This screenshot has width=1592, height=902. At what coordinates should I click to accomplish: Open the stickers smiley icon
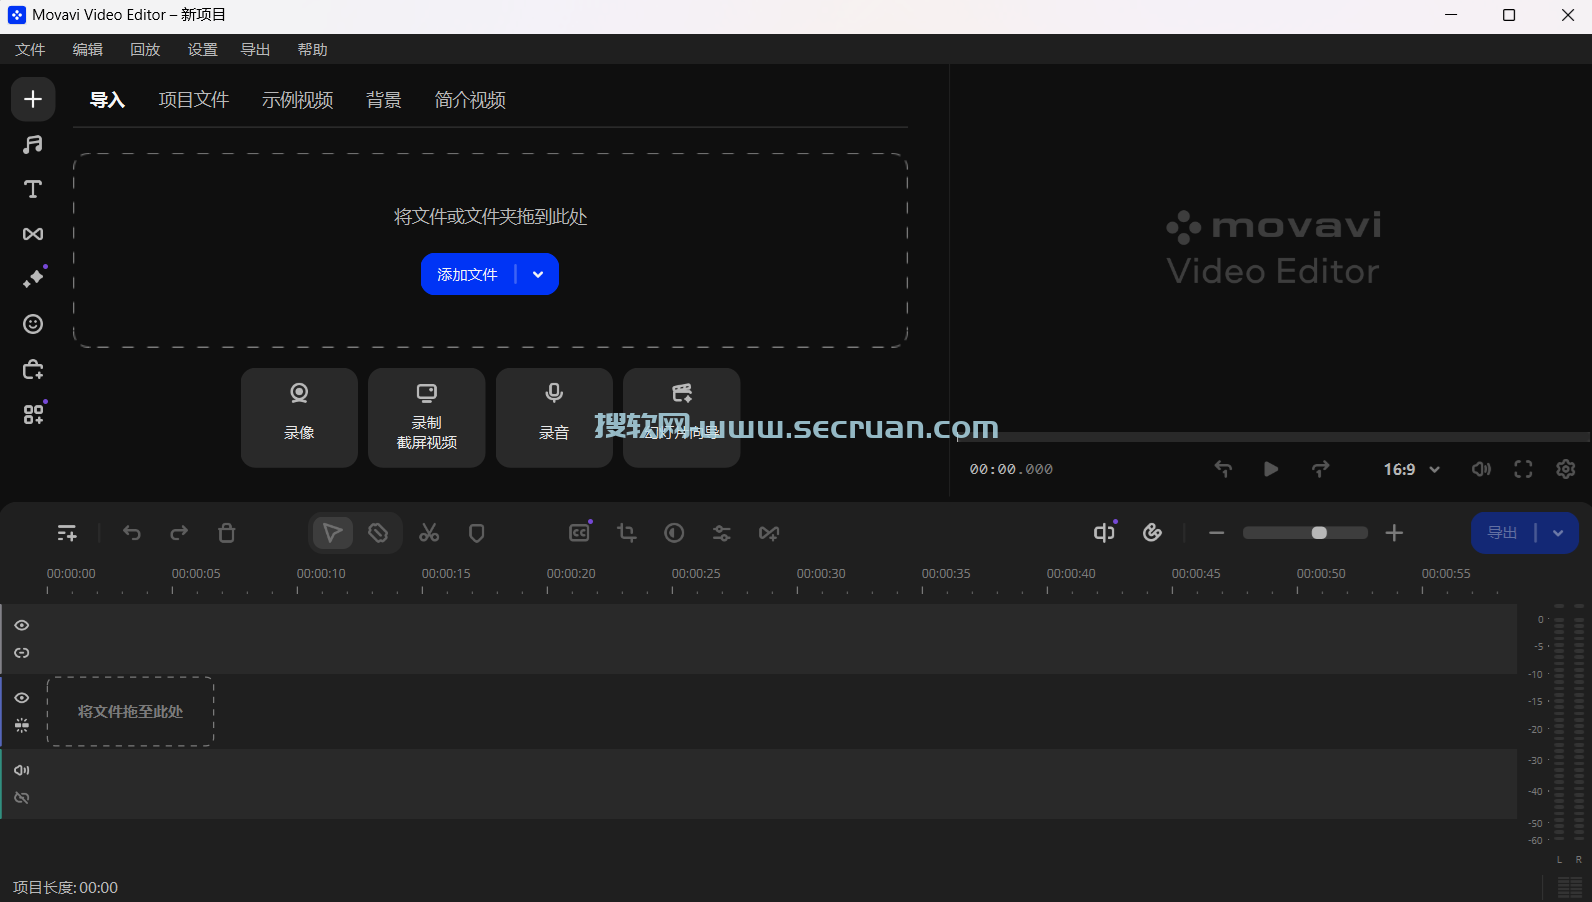click(x=33, y=324)
